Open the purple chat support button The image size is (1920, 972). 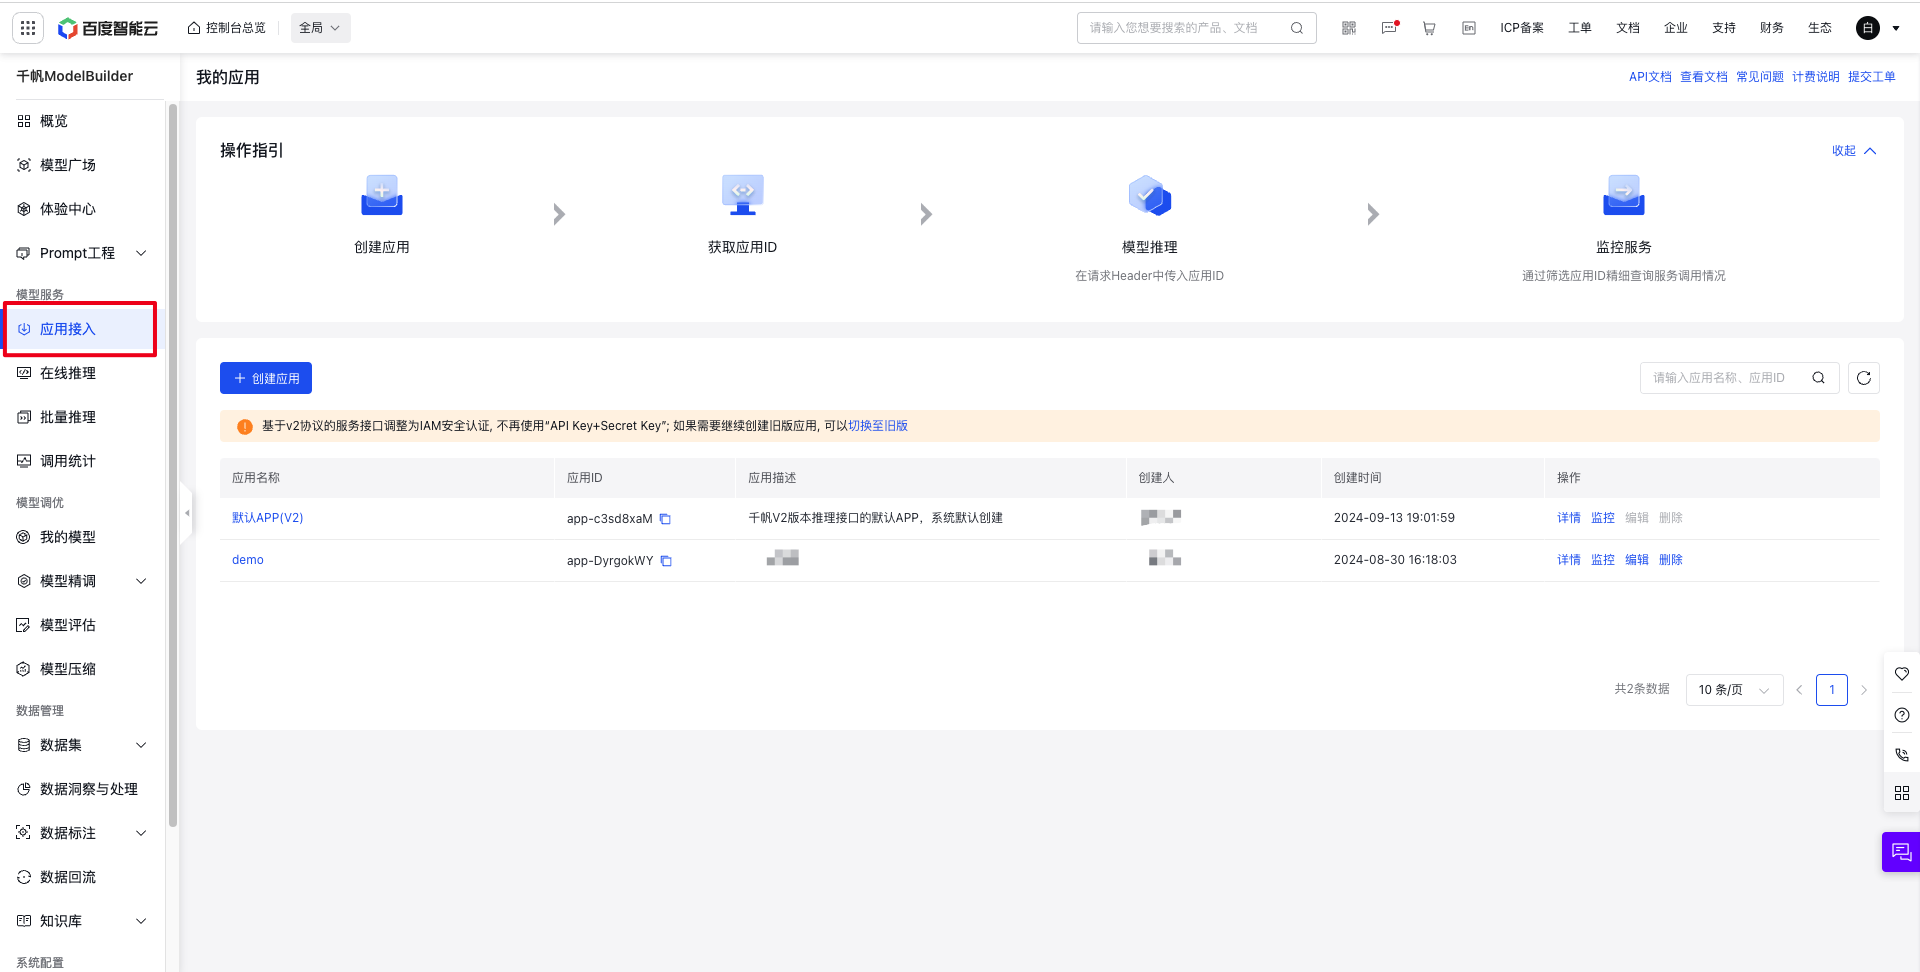(x=1901, y=852)
